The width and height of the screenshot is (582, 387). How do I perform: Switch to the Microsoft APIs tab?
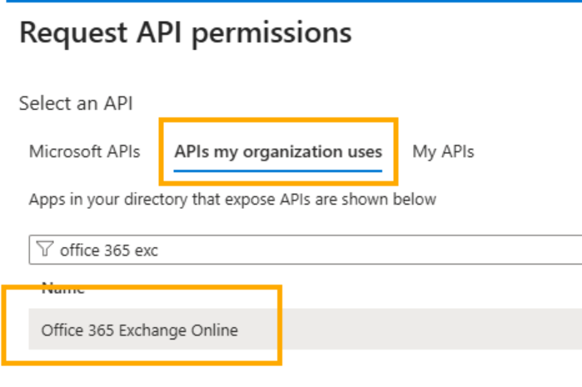click(x=85, y=152)
